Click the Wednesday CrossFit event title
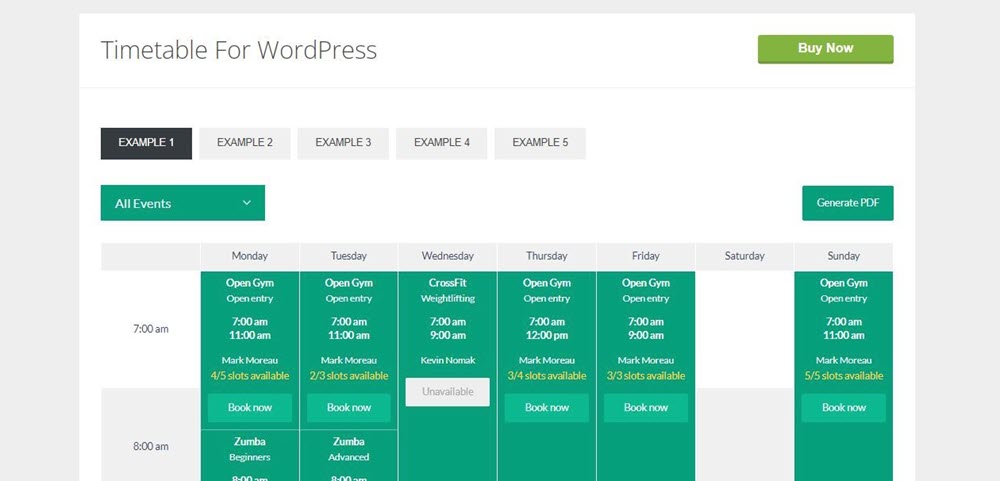 click(x=447, y=283)
